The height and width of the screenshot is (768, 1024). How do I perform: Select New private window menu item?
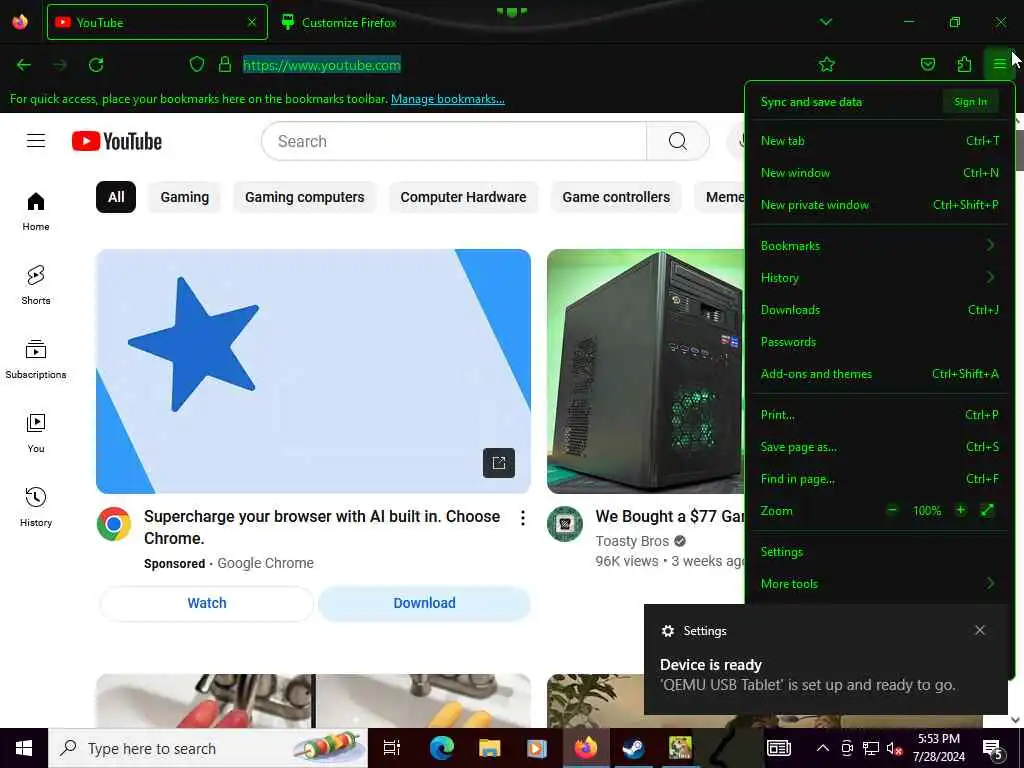pyautogui.click(x=880, y=204)
